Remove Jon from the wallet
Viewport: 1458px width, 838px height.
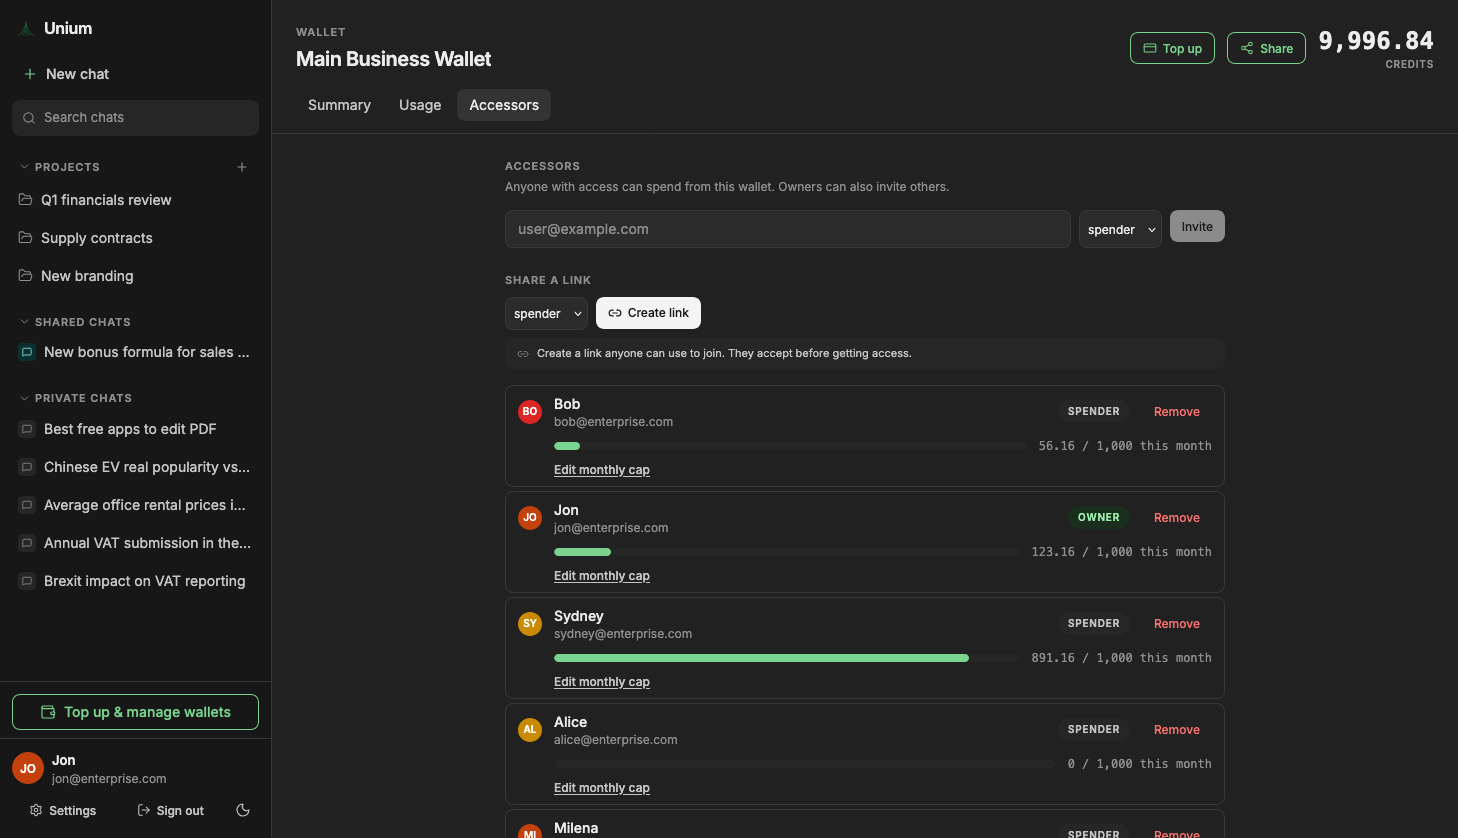tap(1177, 517)
